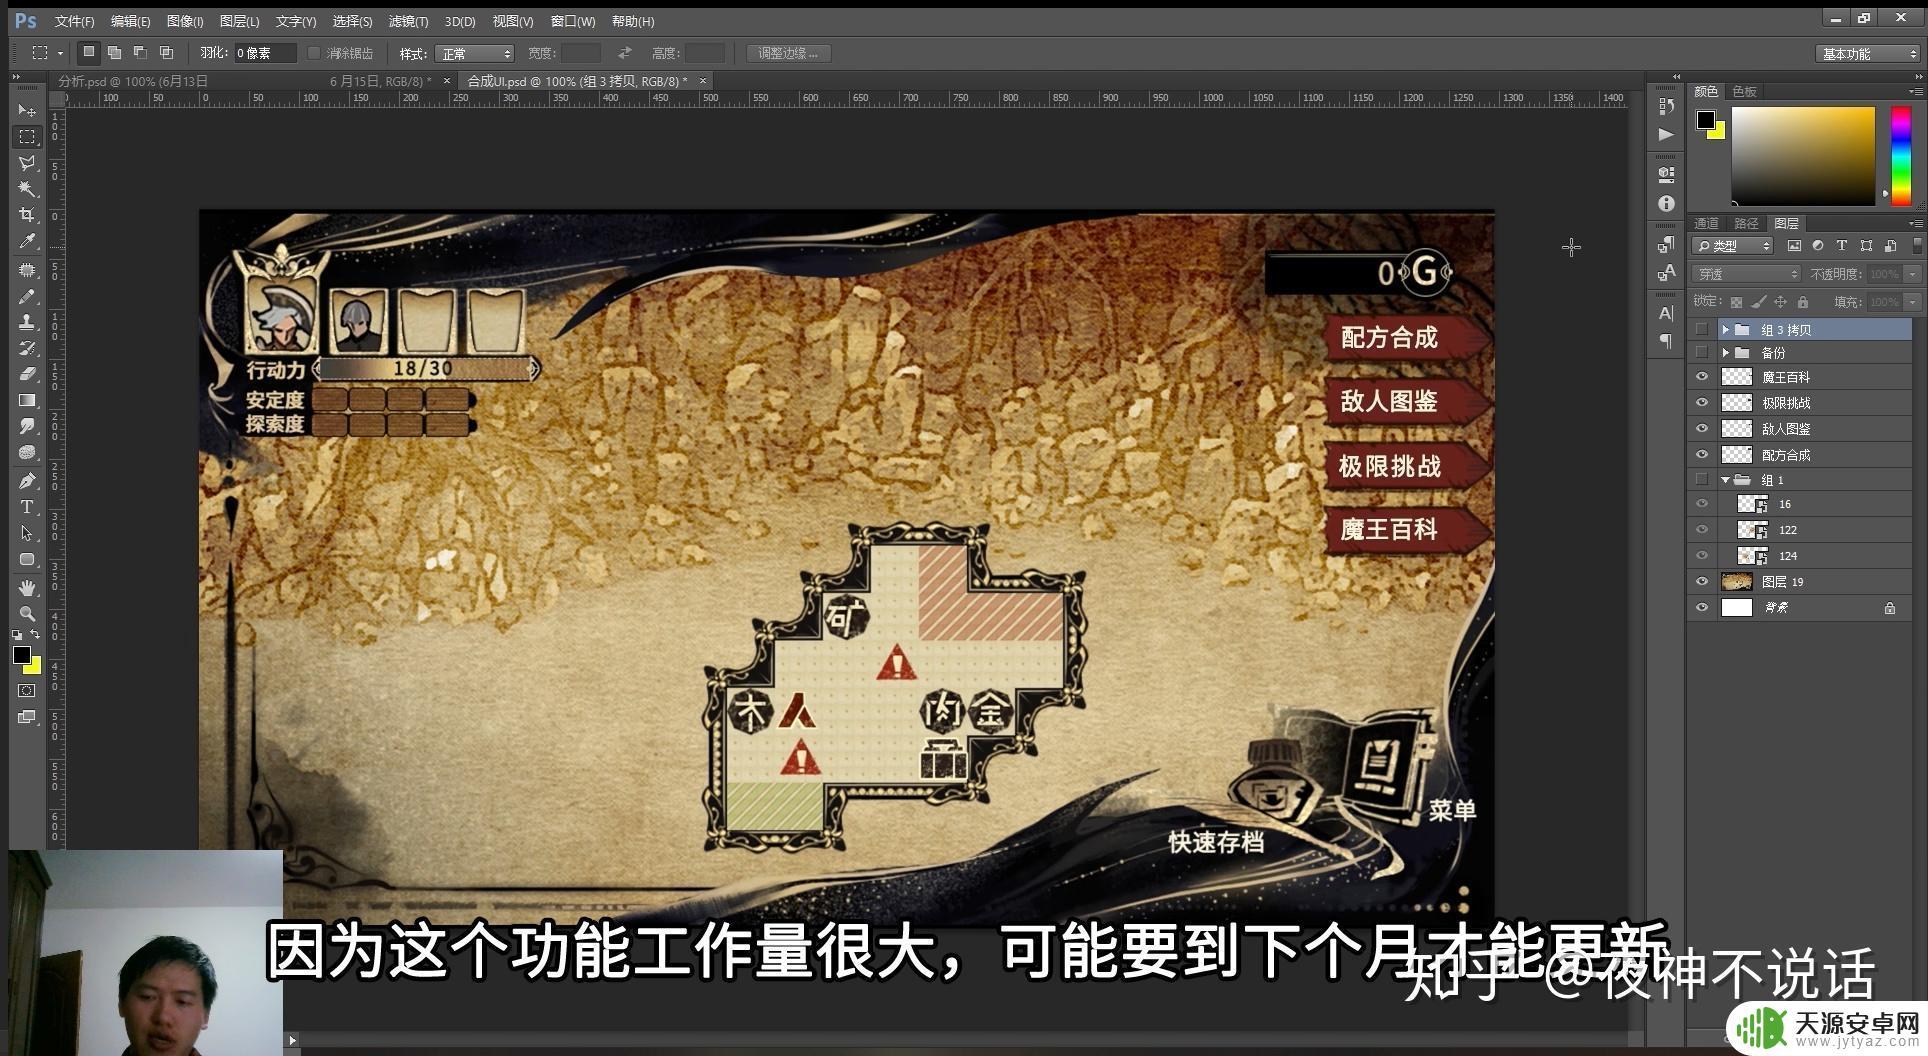Filter layers by pixel layer icon

(x=1794, y=246)
